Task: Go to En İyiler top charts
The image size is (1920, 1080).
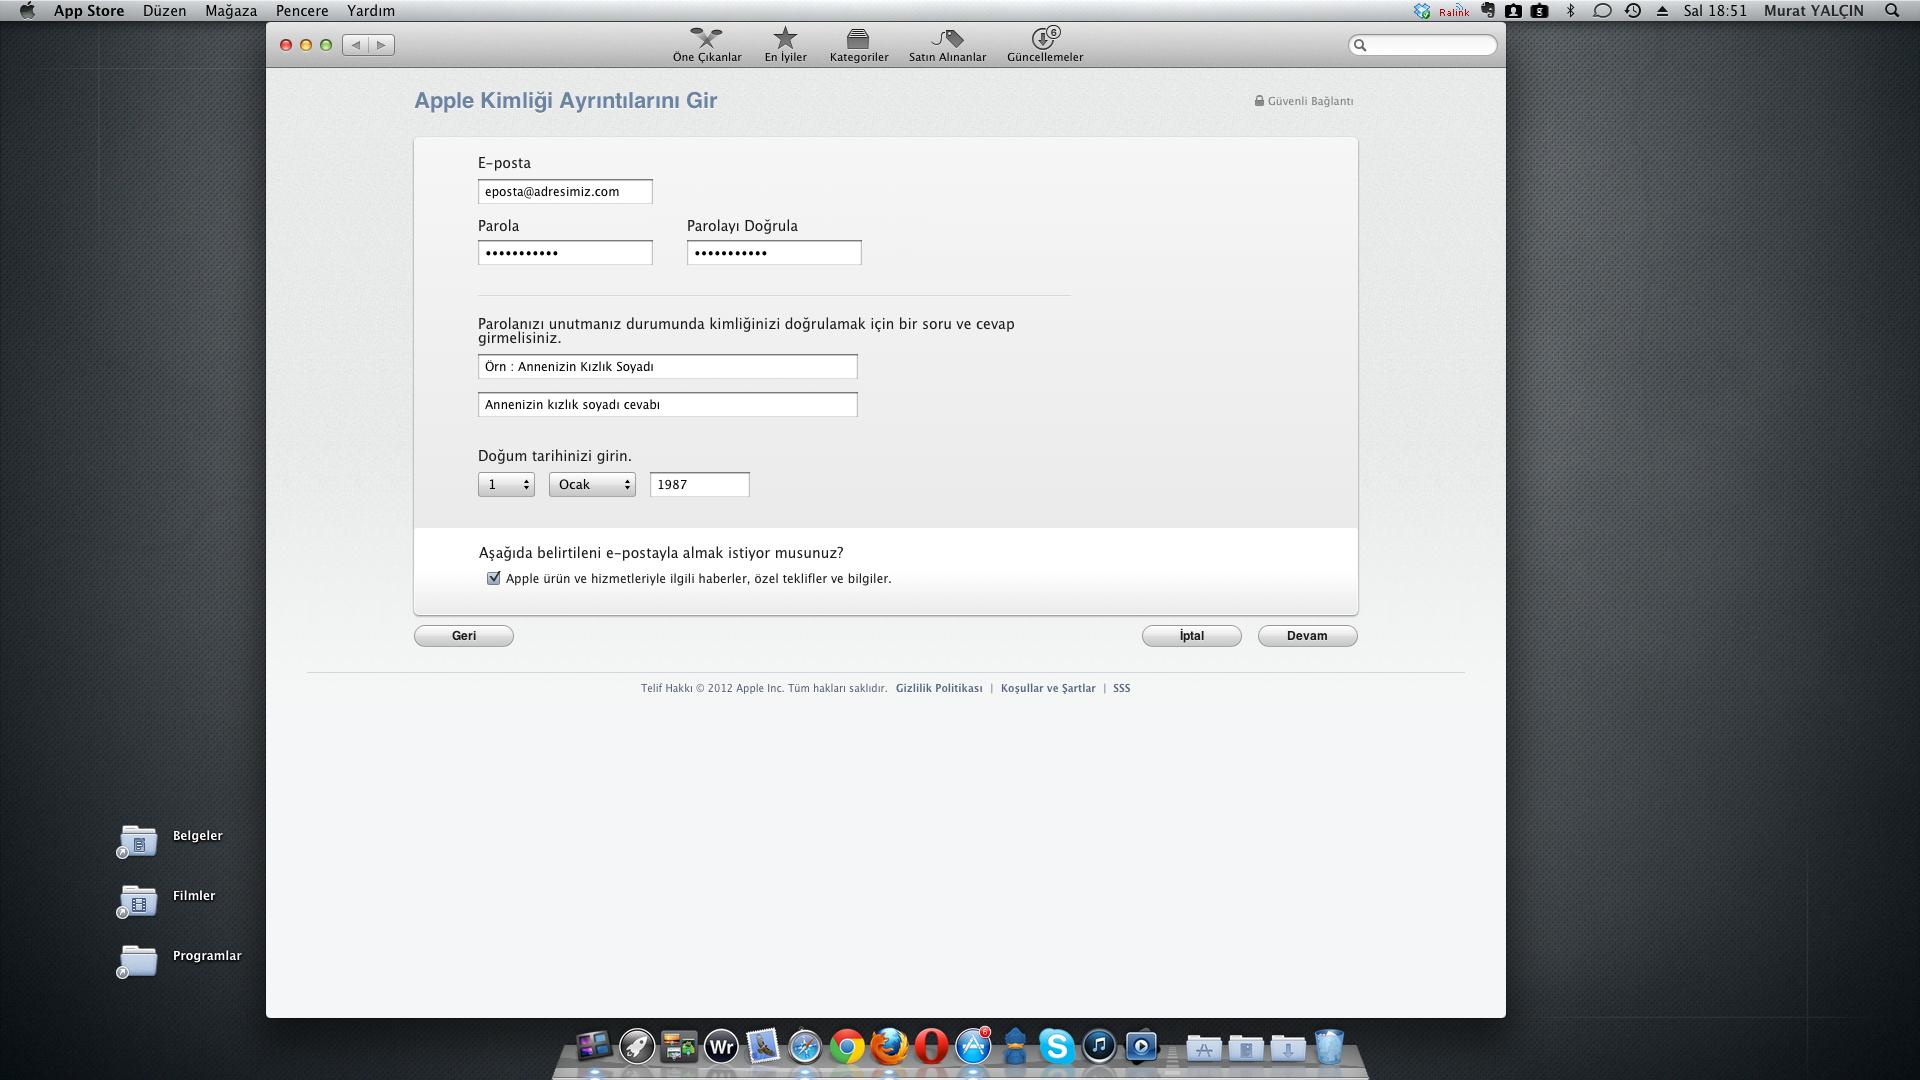Action: [785, 45]
